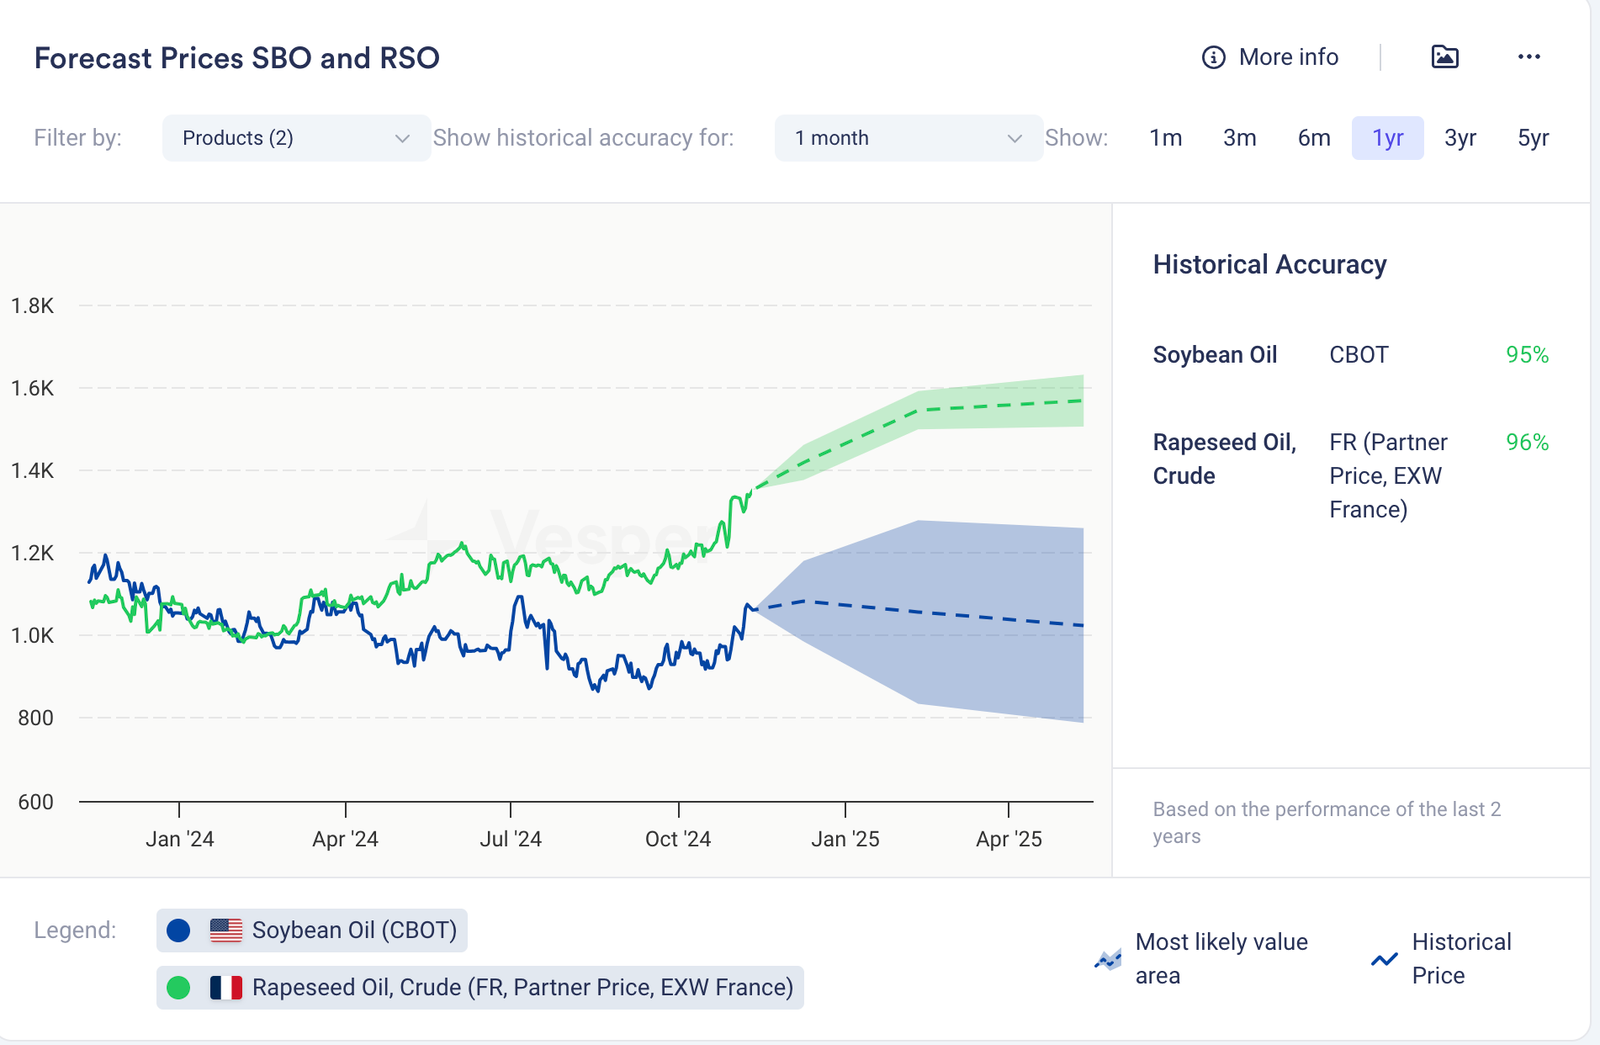The height and width of the screenshot is (1045, 1600).
Task: Click the More info circle icon
Action: [x=1213, y=58]
